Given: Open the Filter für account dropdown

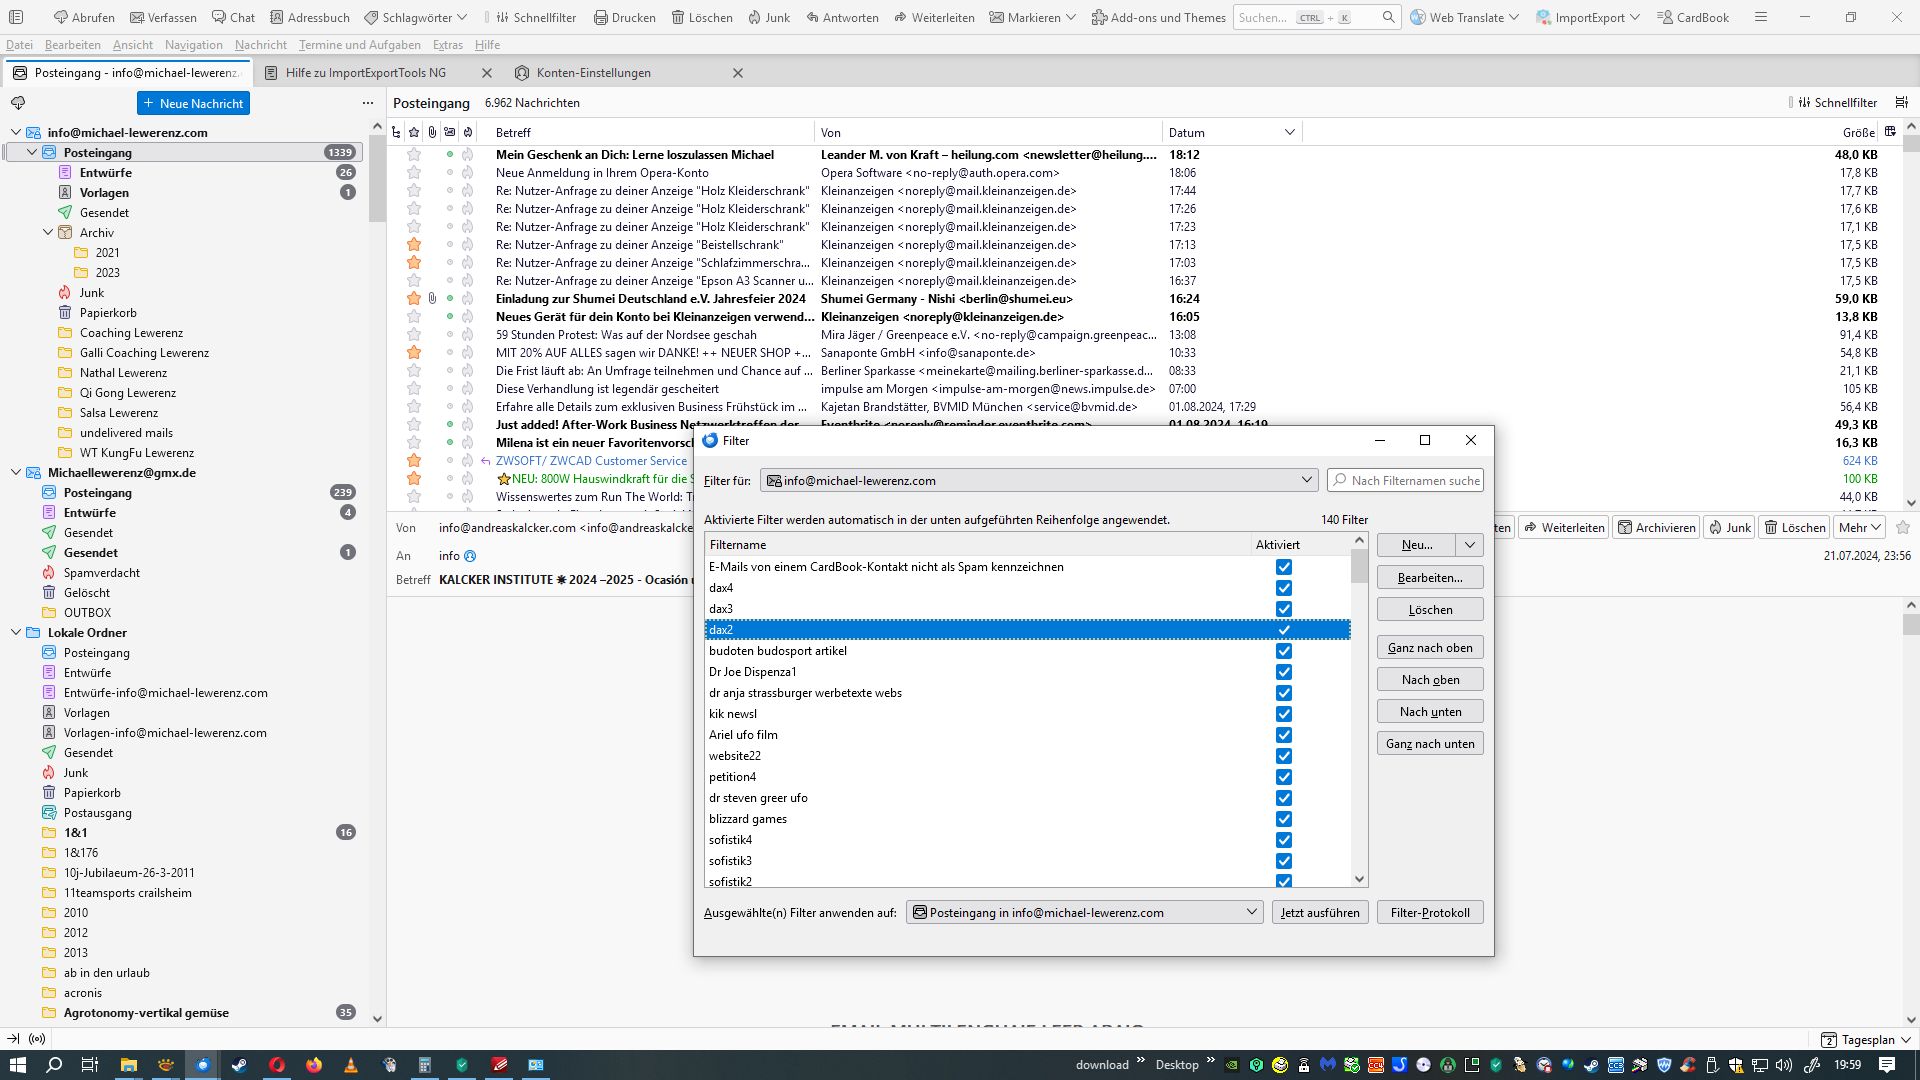Looking at the screenshot, I should [x=1039, y=481].
